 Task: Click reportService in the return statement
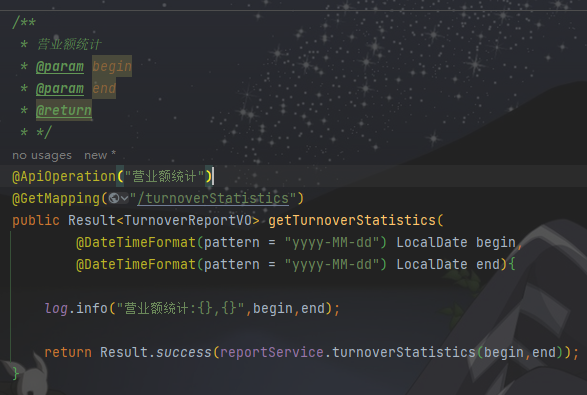click(272, 352)
